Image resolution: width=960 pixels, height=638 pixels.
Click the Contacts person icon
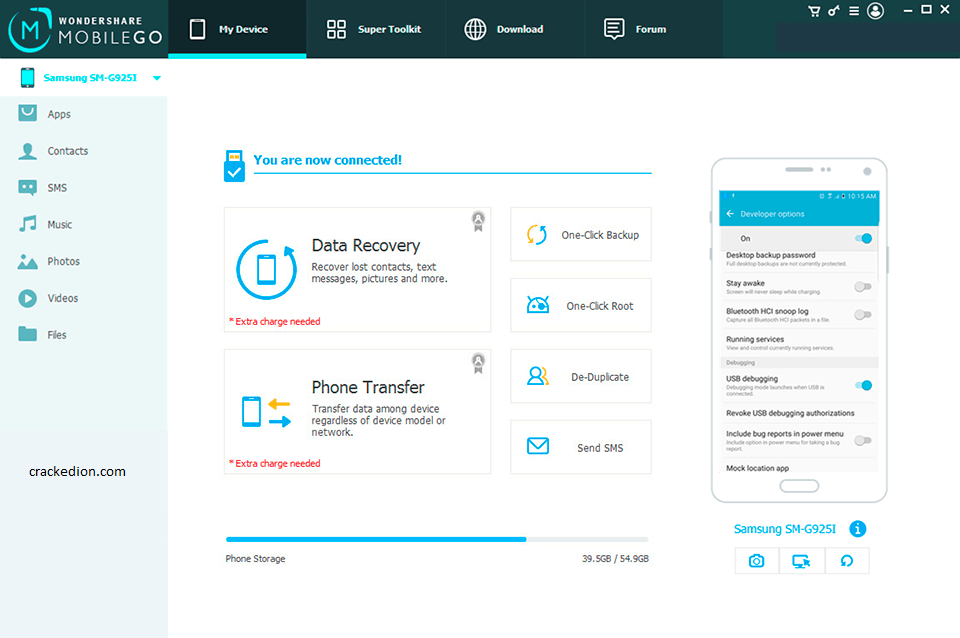[28, 151]
